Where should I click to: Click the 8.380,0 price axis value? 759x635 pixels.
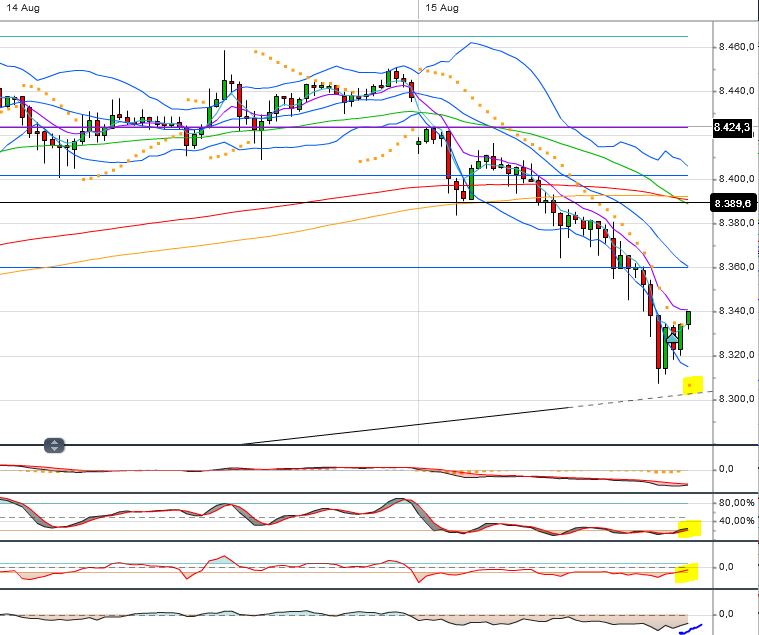(x=736, y=223)
